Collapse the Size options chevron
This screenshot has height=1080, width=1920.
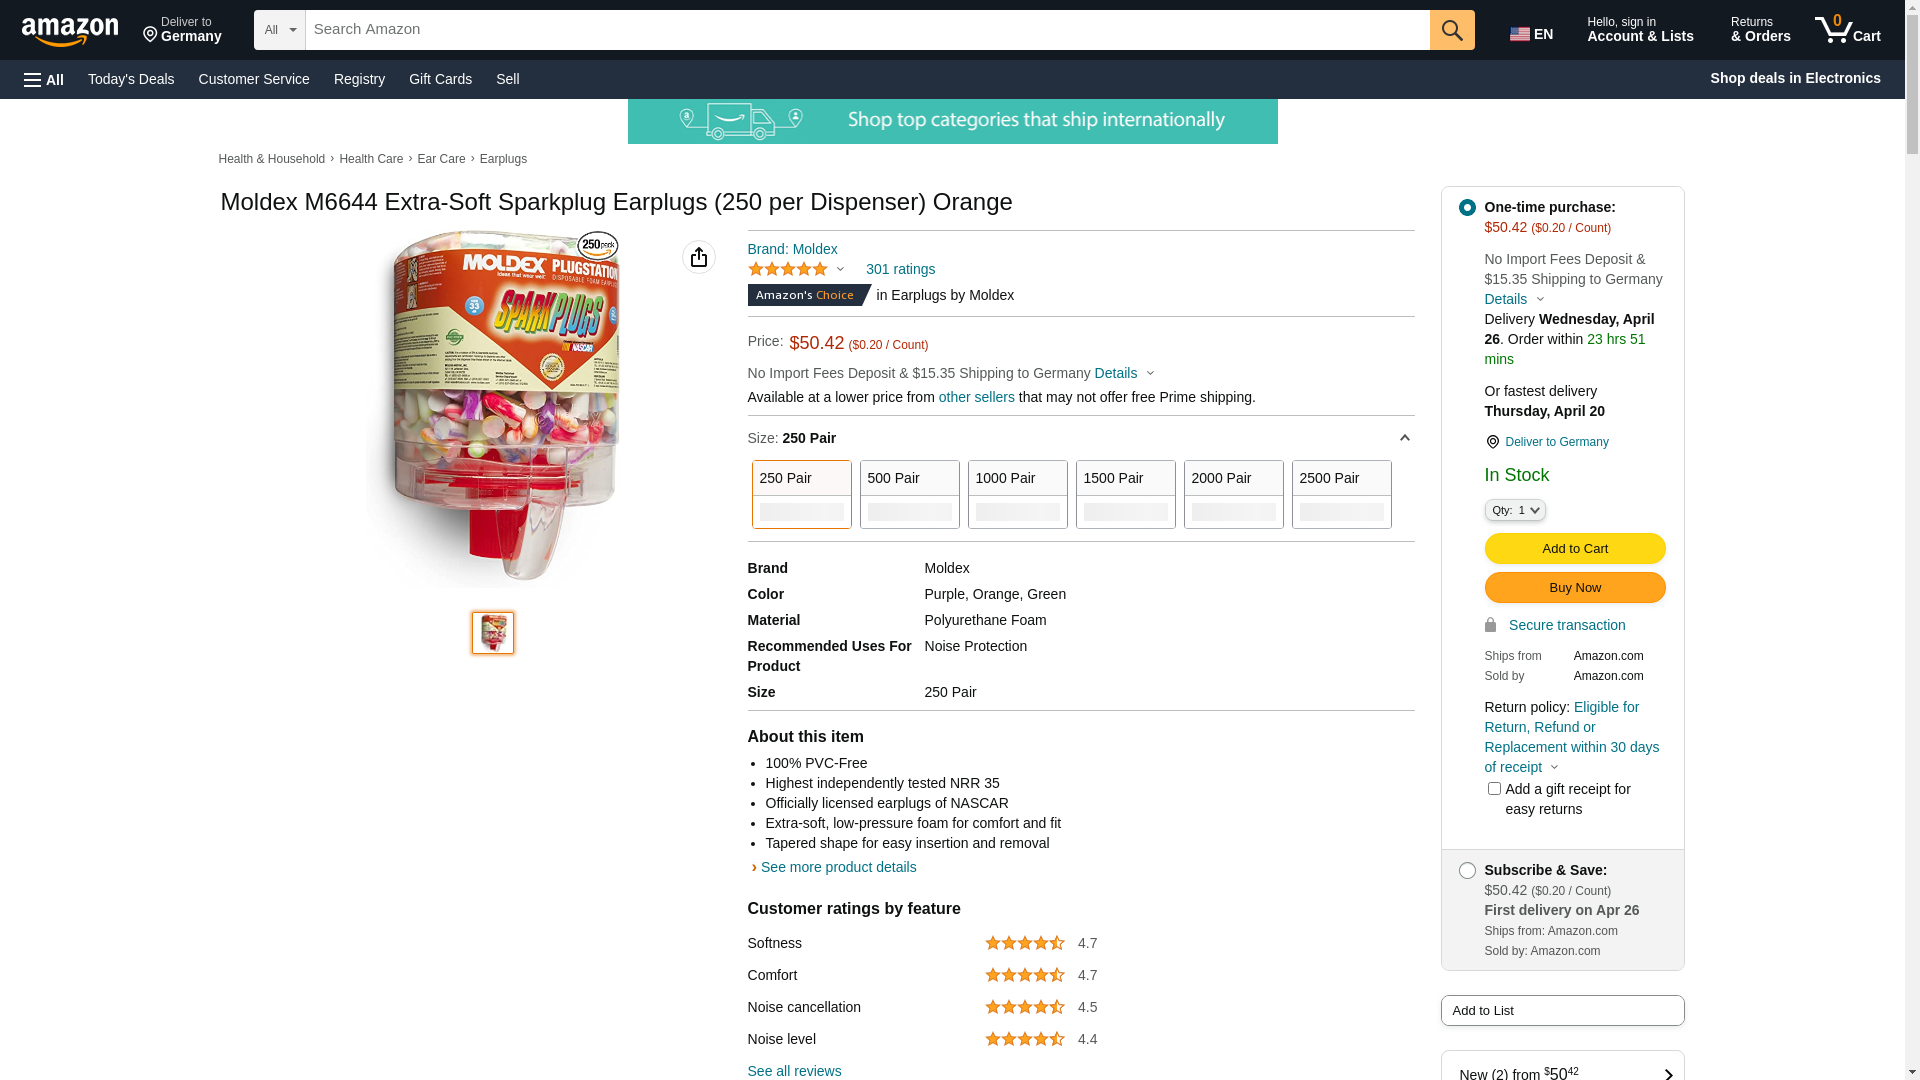[x=1404, y=438]
